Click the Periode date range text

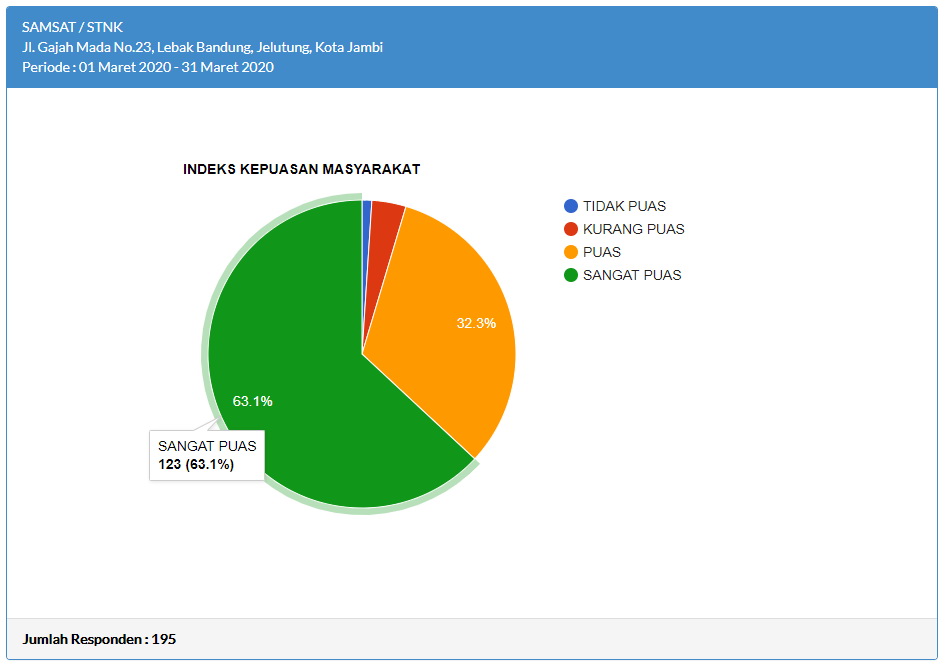[147, 67]
